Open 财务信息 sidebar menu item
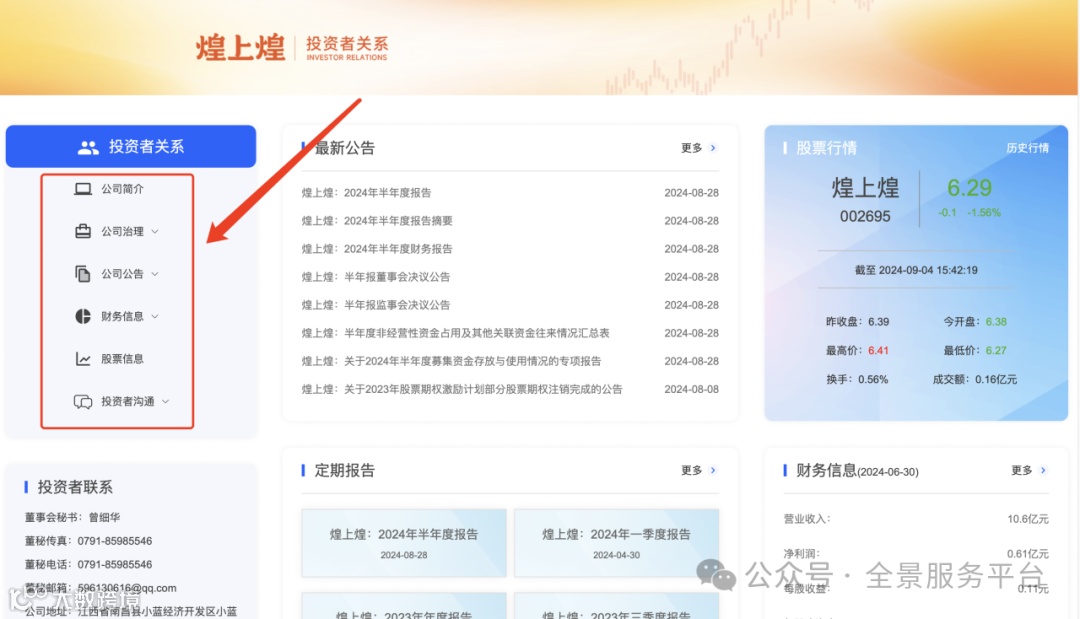The height and width of the screenshot is (619, 1080). pos(123,316)
